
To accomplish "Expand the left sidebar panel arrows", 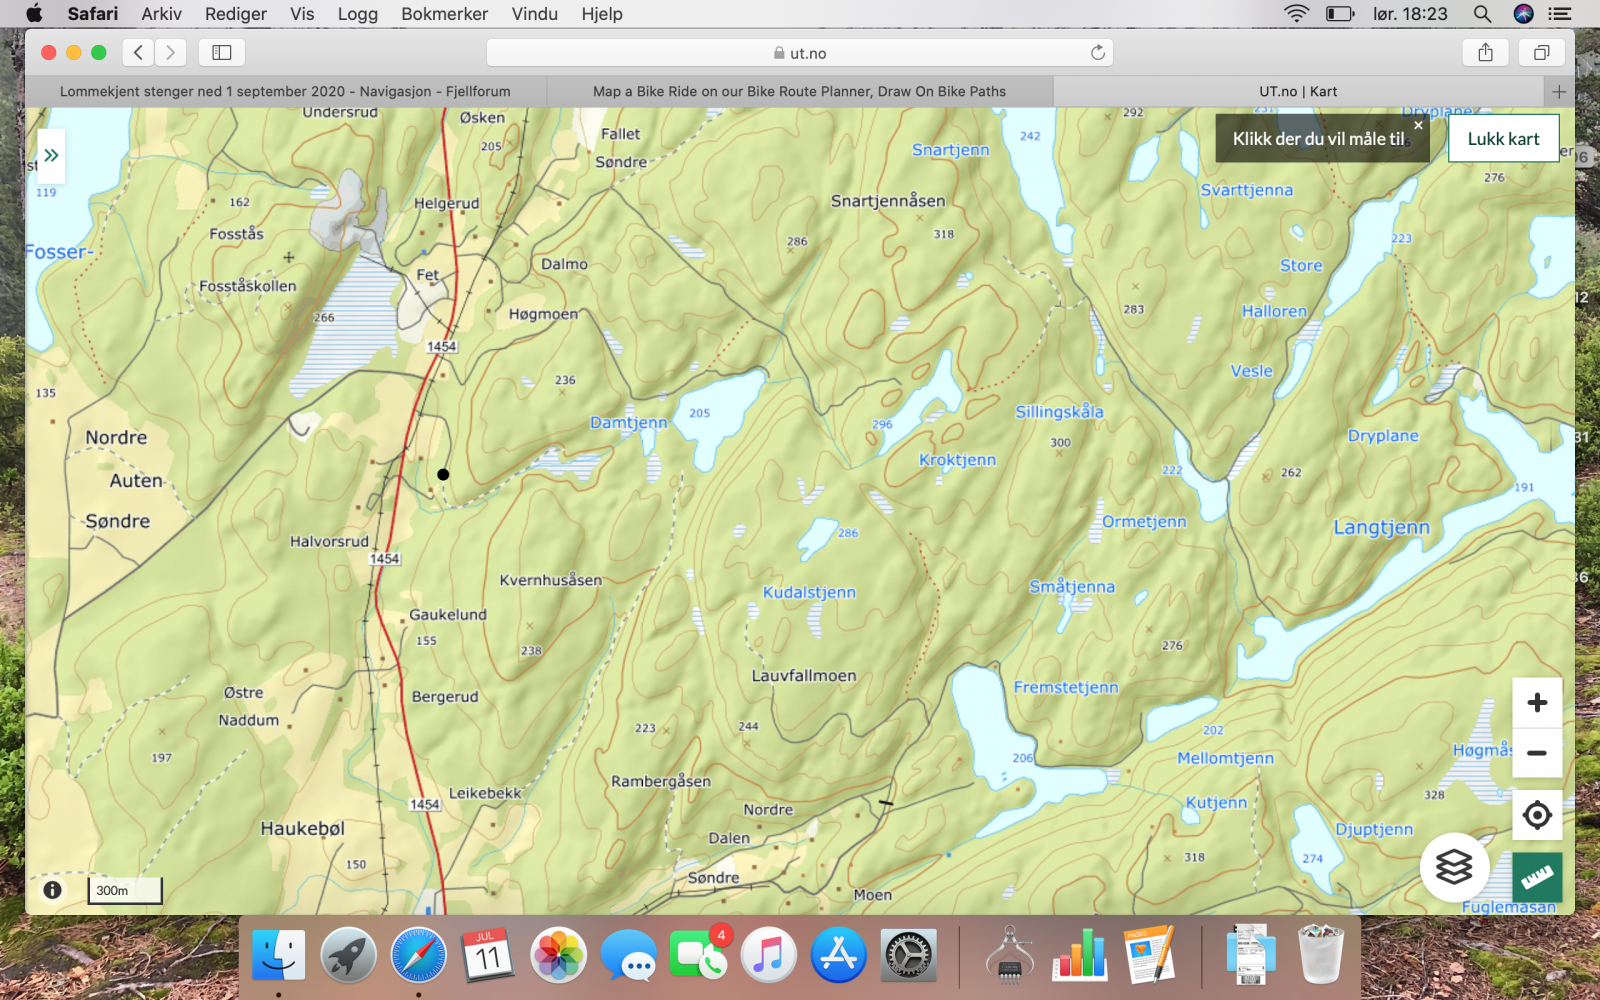I will [x=51, y=155].
